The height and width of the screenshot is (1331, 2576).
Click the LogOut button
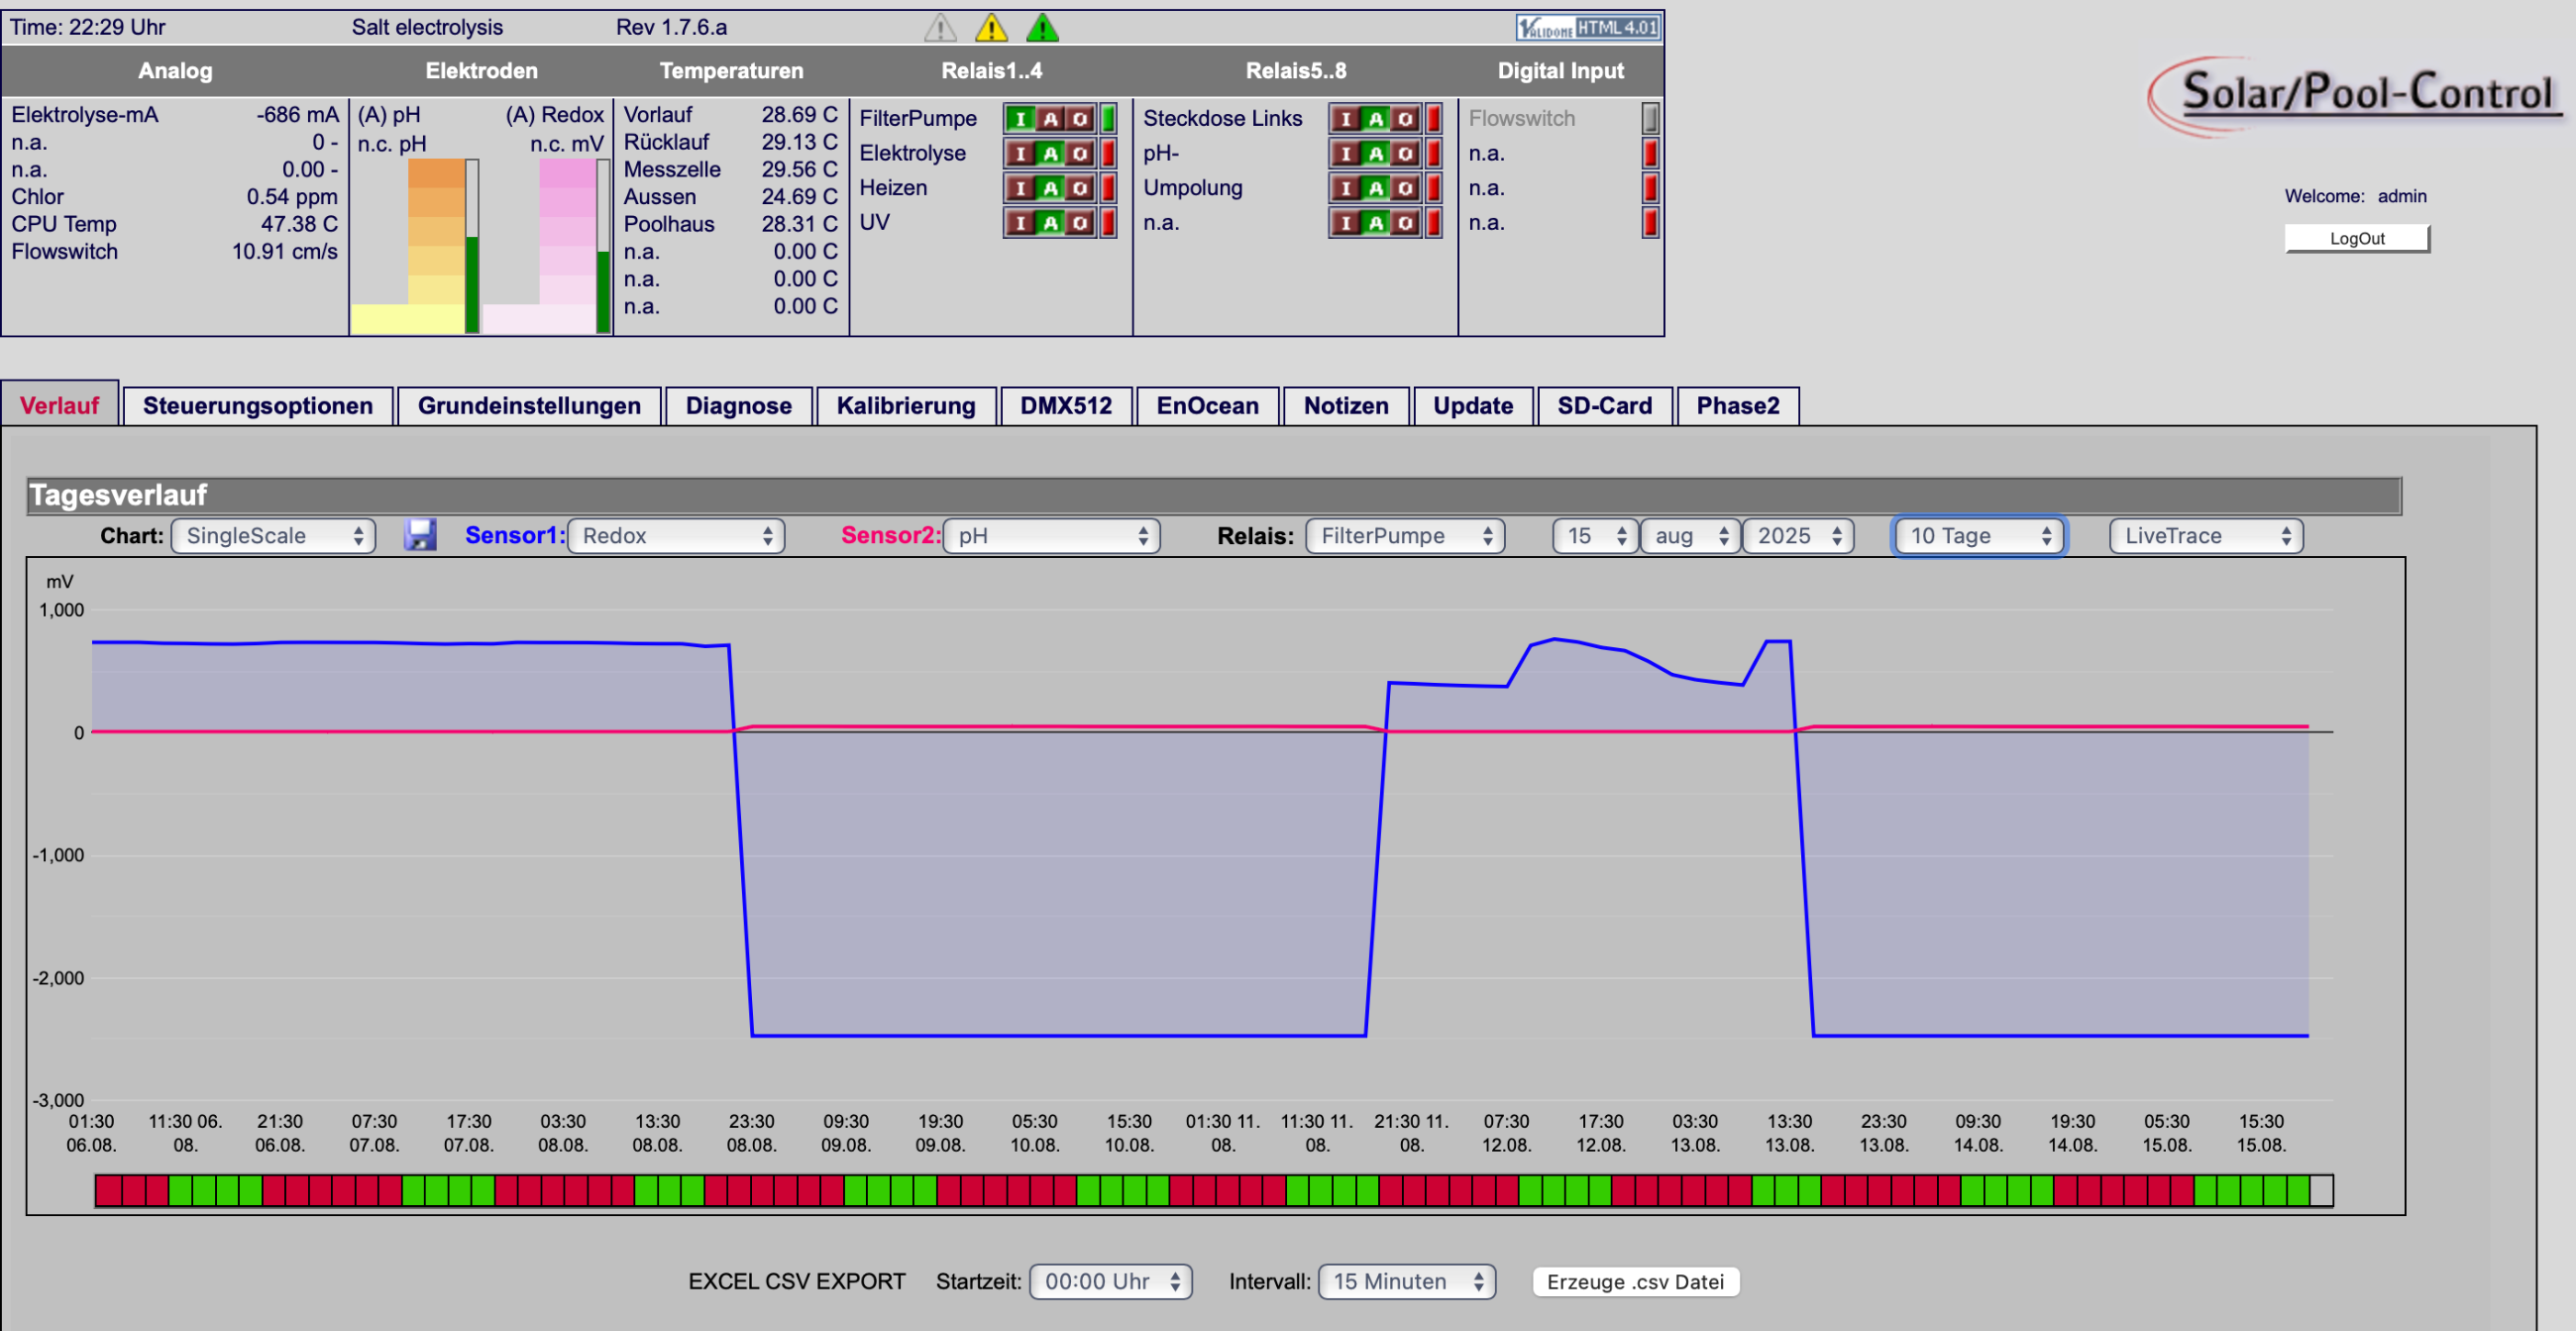2356,238
